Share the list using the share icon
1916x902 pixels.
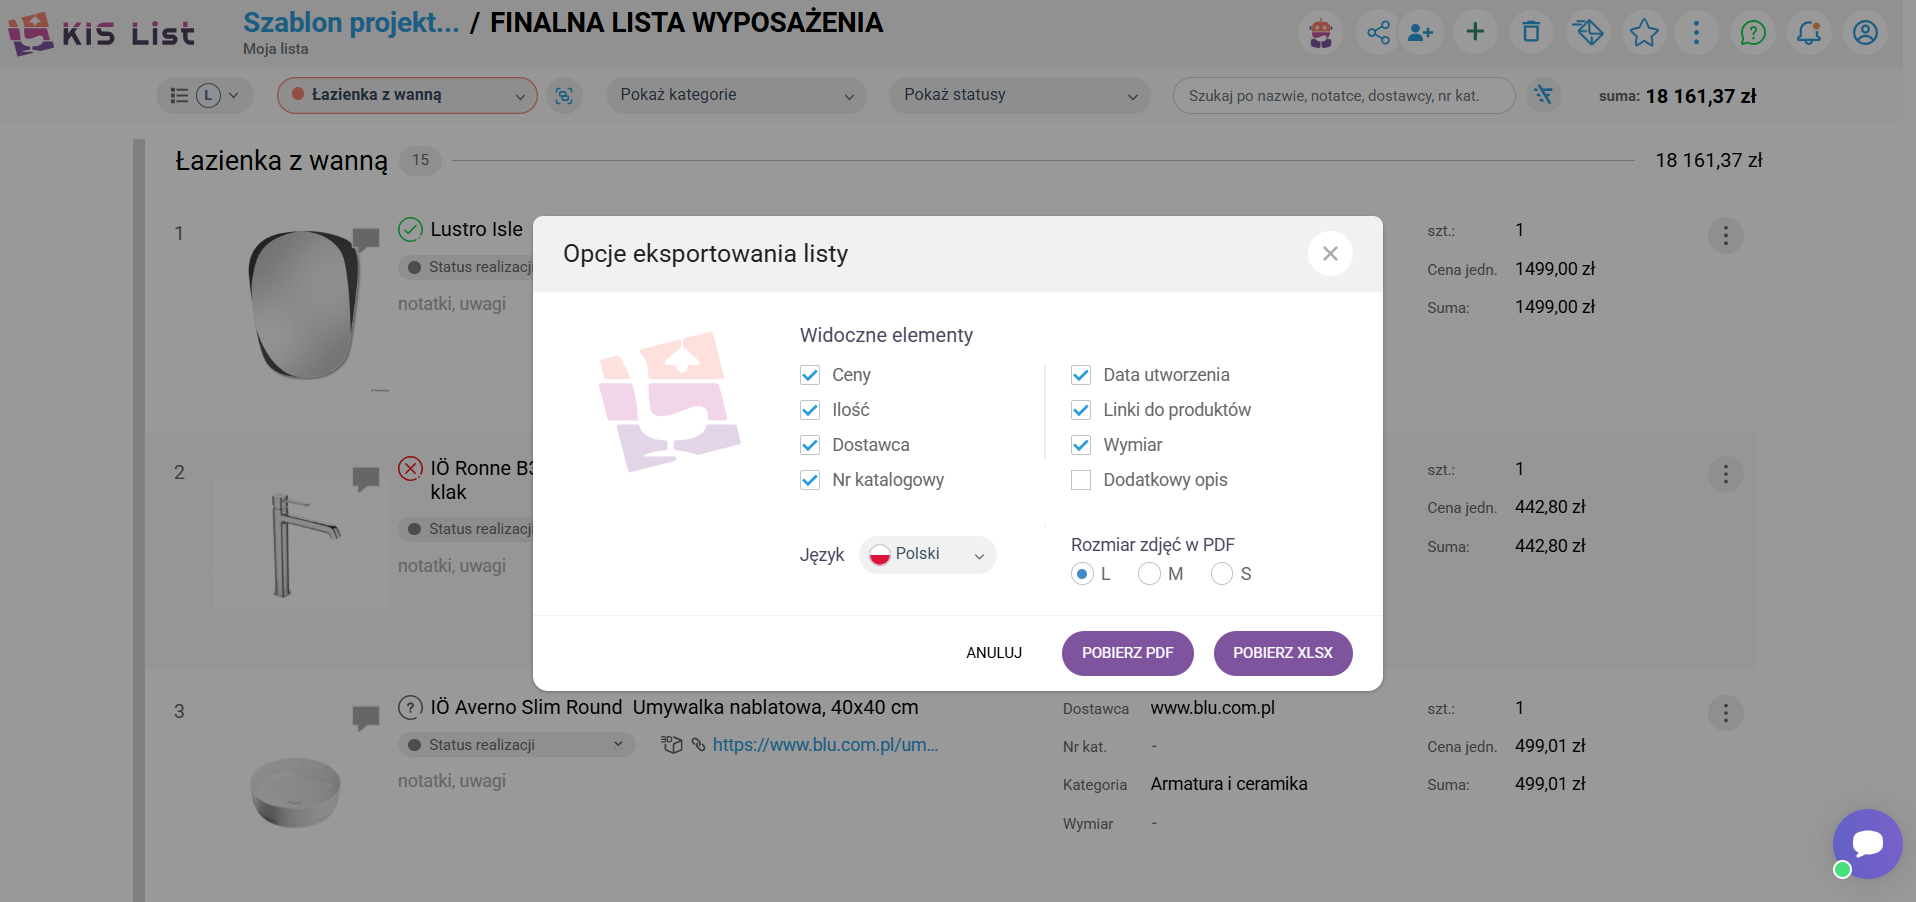click(1378, 32)
